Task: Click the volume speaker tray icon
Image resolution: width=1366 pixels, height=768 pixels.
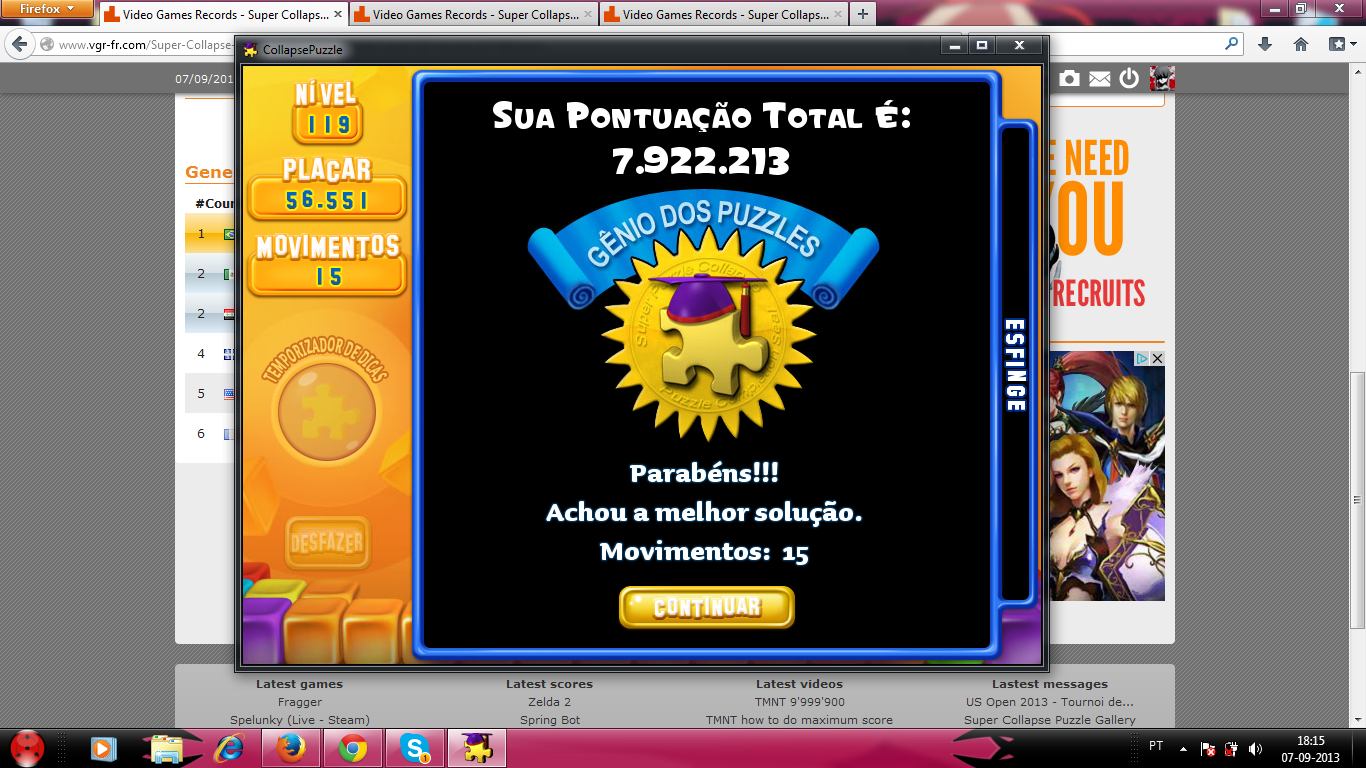Action: (1256, 748)
